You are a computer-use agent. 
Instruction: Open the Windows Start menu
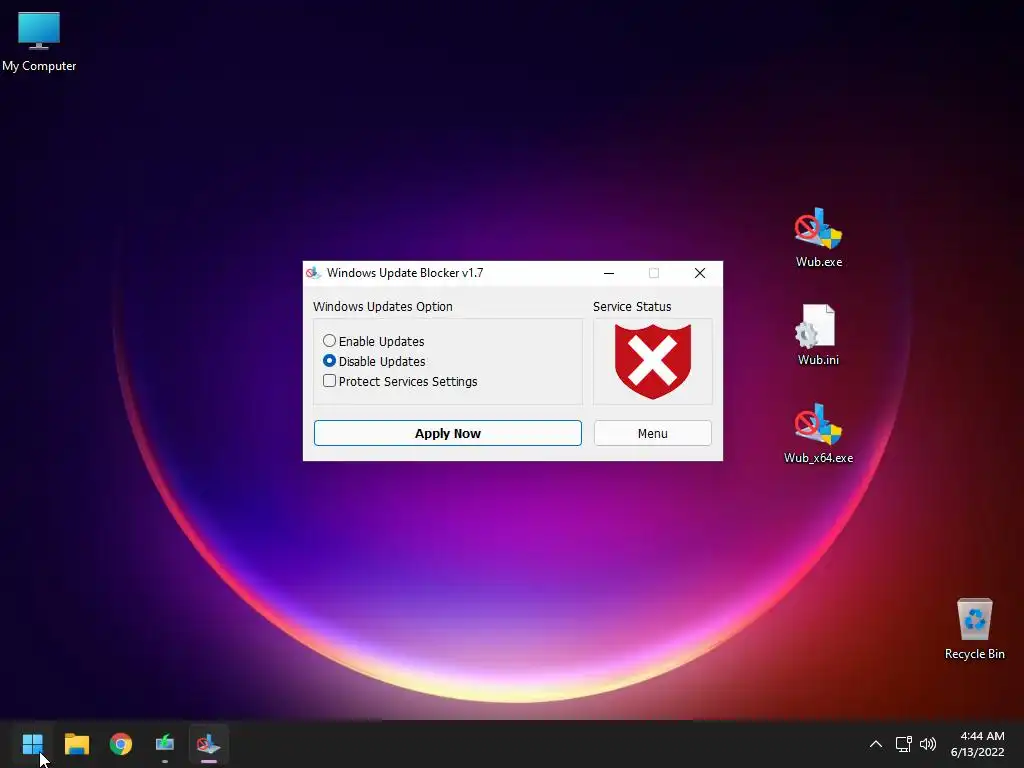pyautogui.click(x=32, y=743)
